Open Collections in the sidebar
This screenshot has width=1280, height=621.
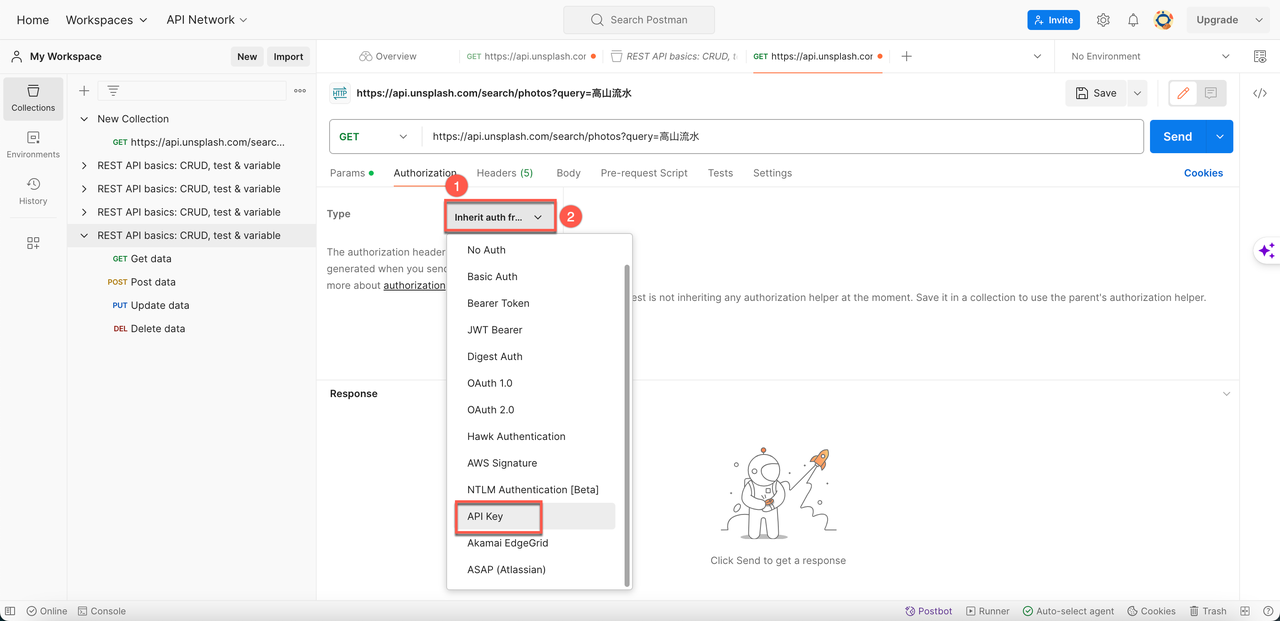[33, 97]
